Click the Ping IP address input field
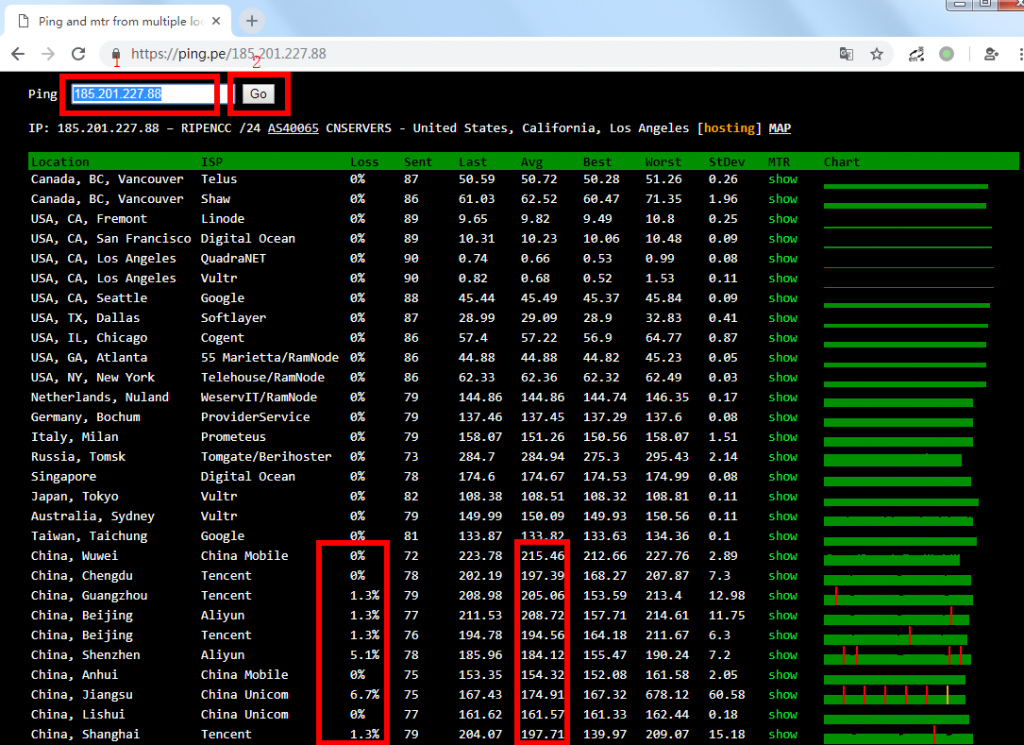Screen dimensions: 1024x745 click(145, 94)
